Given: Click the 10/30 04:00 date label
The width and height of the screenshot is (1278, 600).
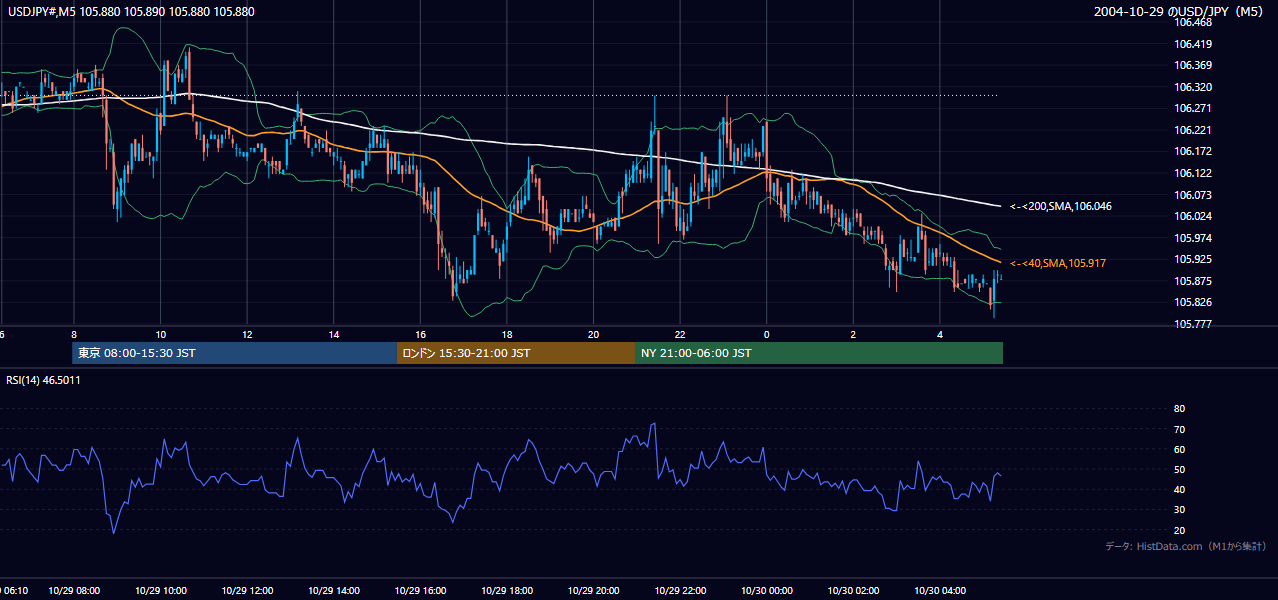Looking at the screenshot, I should click(938, 590).
